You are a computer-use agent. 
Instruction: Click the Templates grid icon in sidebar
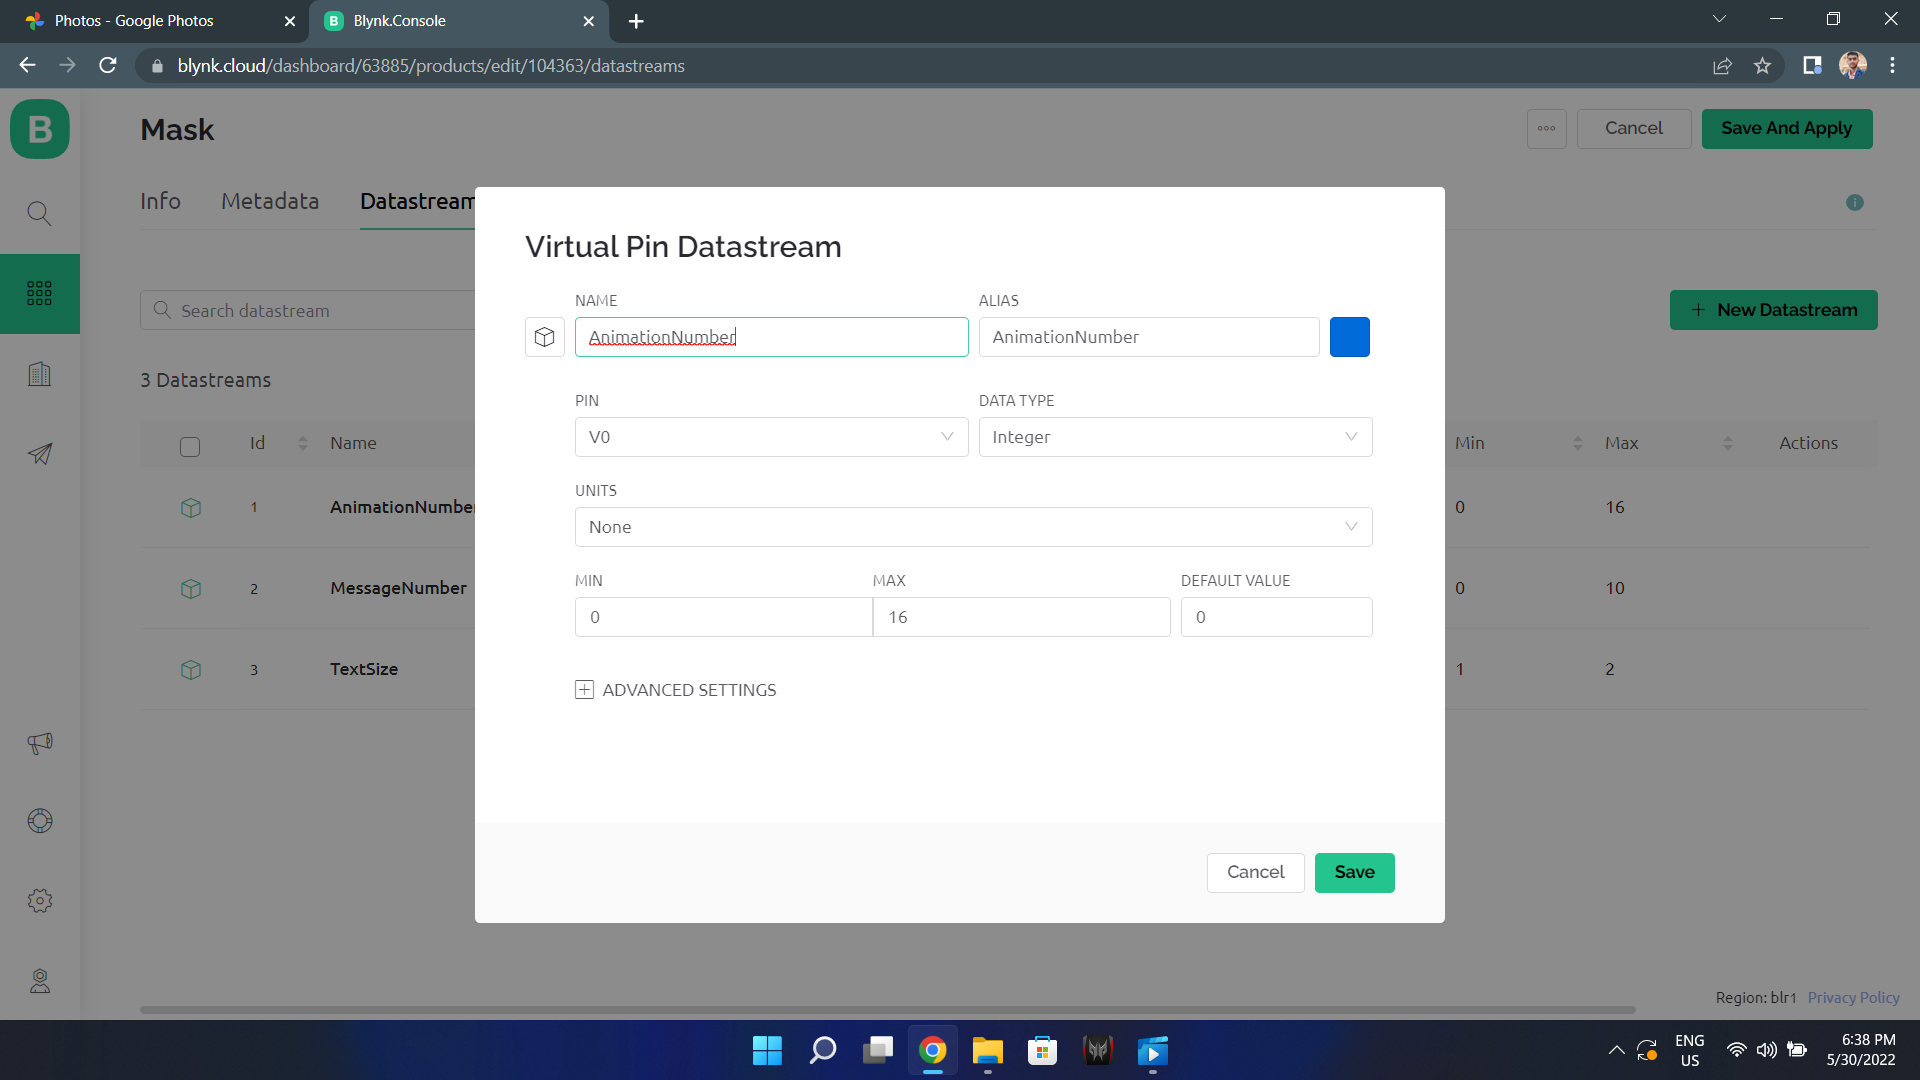(x=39, y=293)
